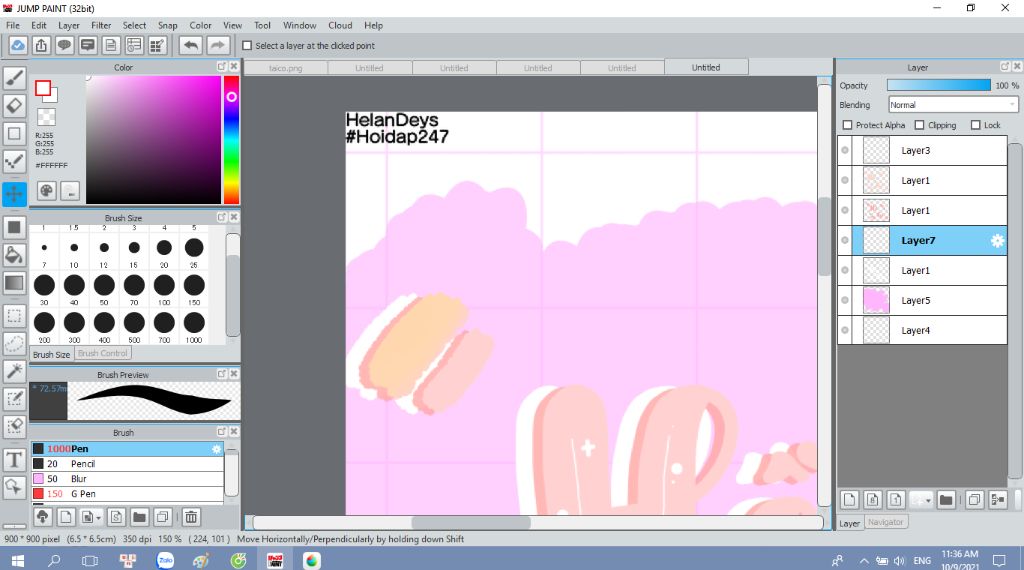Select the Text tool
Screen dimensions: 1024x570
[x=14, y=460]
